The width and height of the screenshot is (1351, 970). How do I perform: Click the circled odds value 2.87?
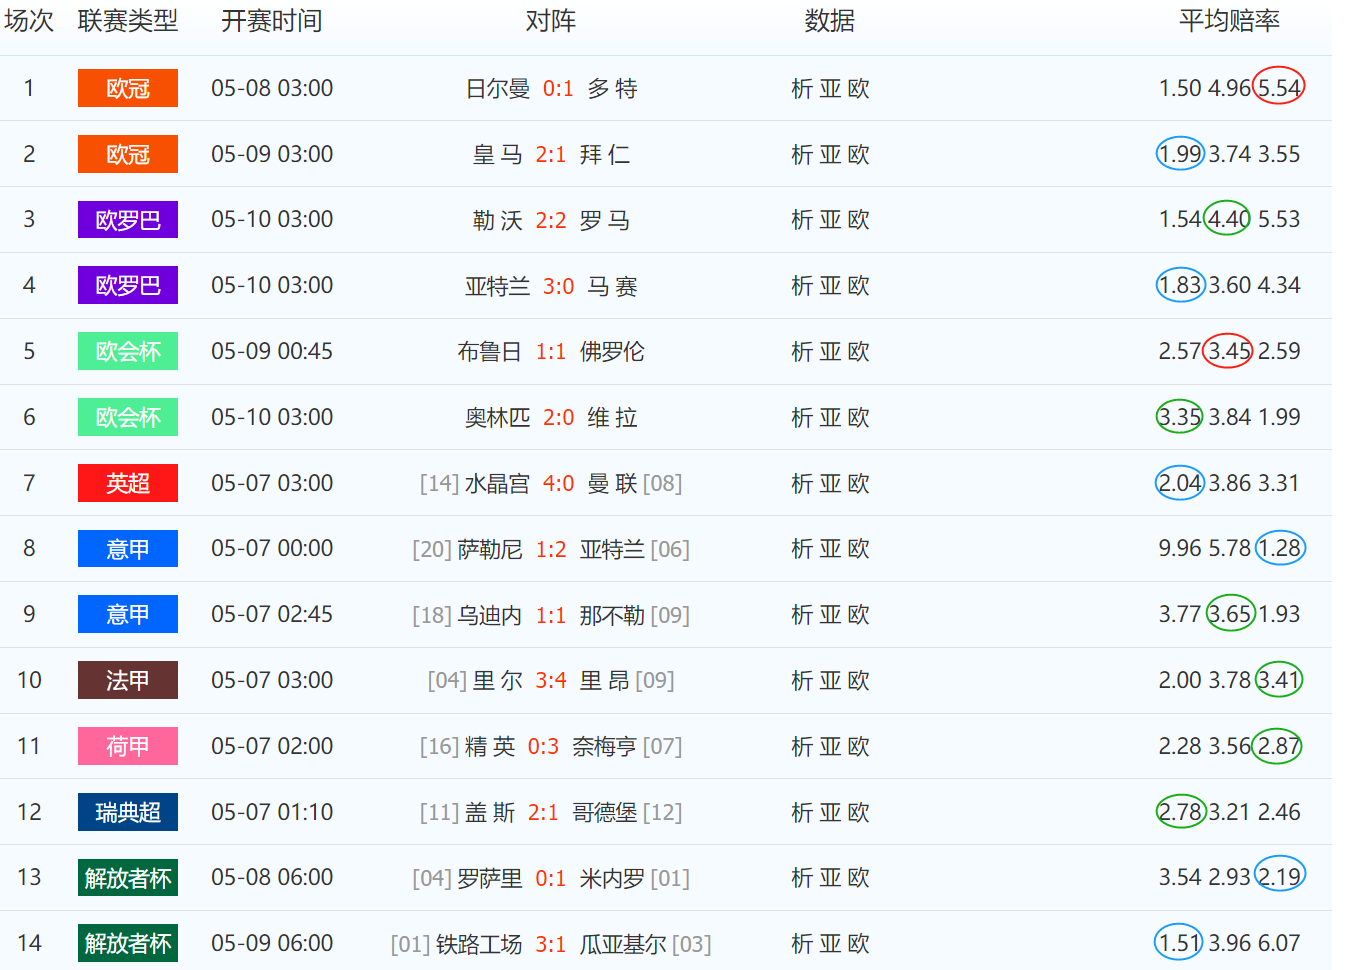pos(1279,746)
